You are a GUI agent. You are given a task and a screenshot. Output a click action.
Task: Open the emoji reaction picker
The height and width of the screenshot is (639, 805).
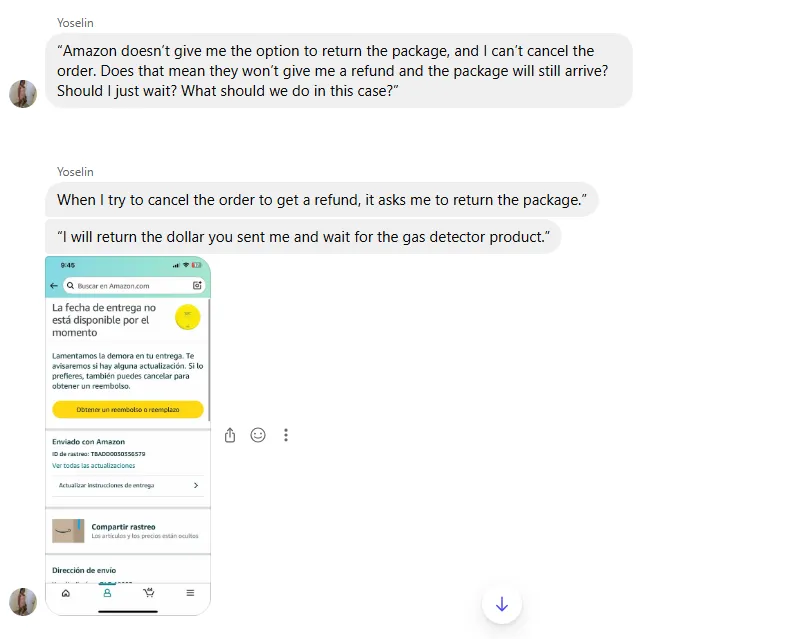(258, 435)
